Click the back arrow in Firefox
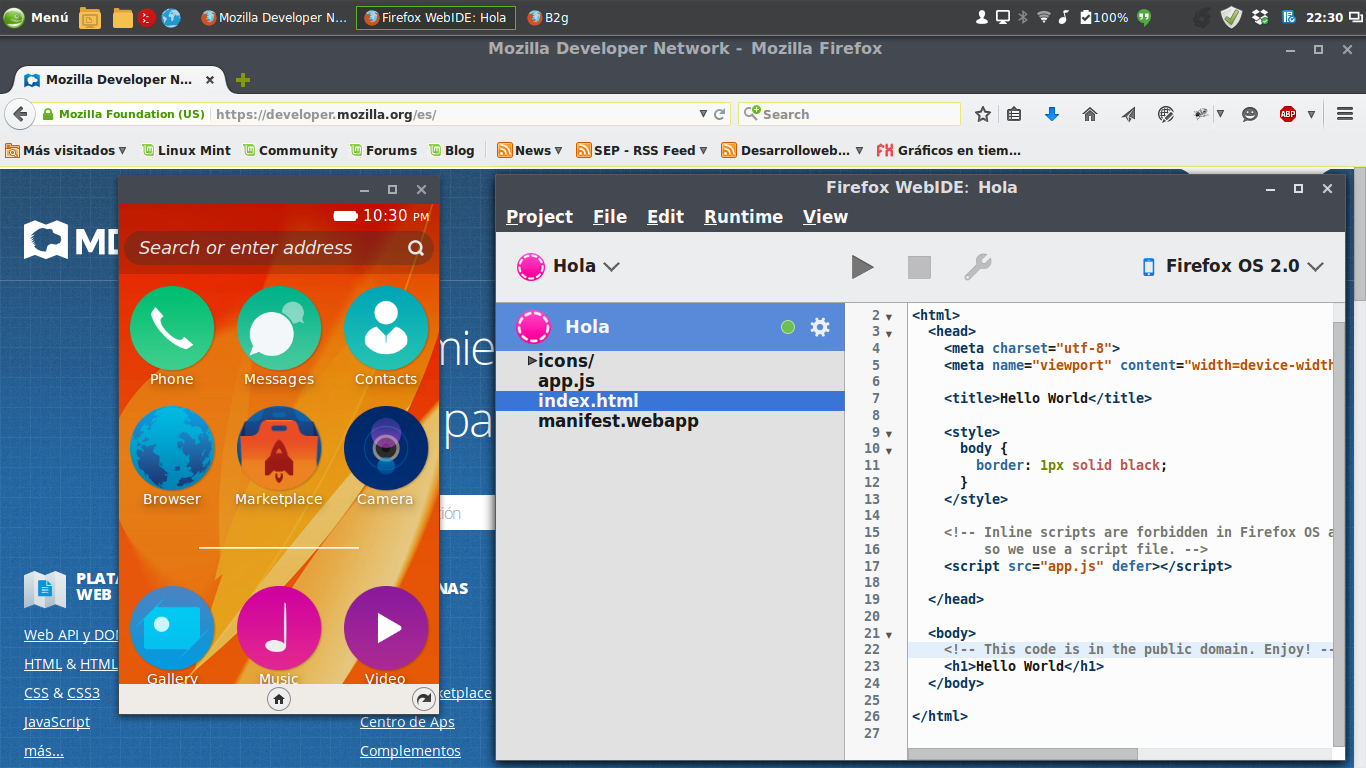Image resolution: width=1366 pixels, height=768 pixels. pos(19,114)
